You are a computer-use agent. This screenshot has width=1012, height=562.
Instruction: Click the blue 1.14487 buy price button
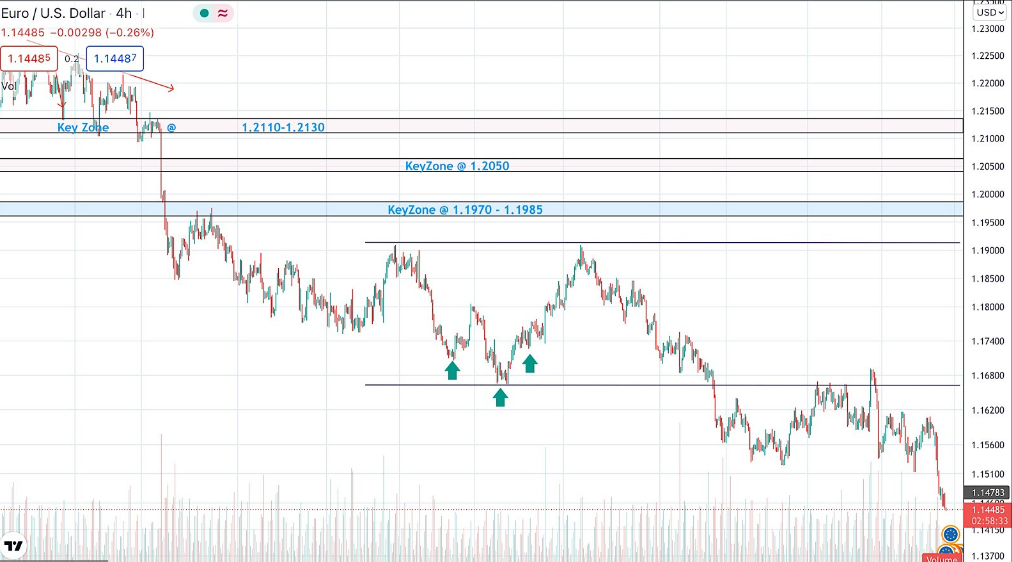point(115,59)
